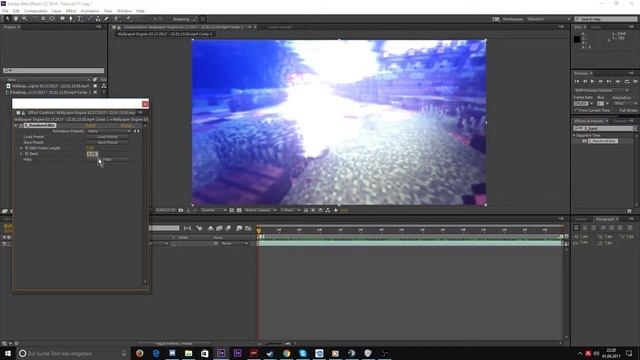
Task: Expand the Seed property
Action: 21,154
